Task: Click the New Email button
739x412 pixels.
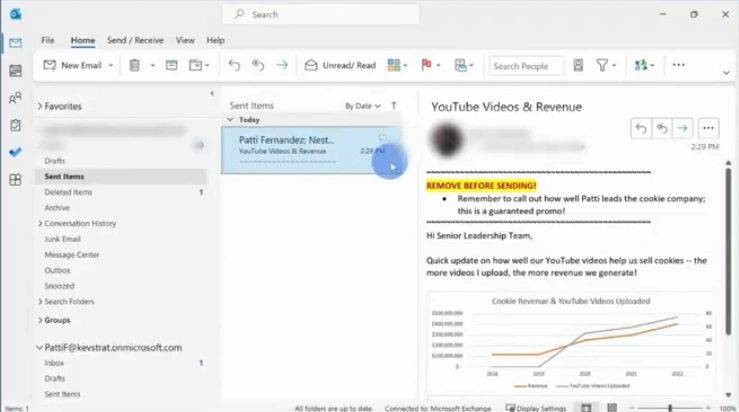Action: [73, 65]
